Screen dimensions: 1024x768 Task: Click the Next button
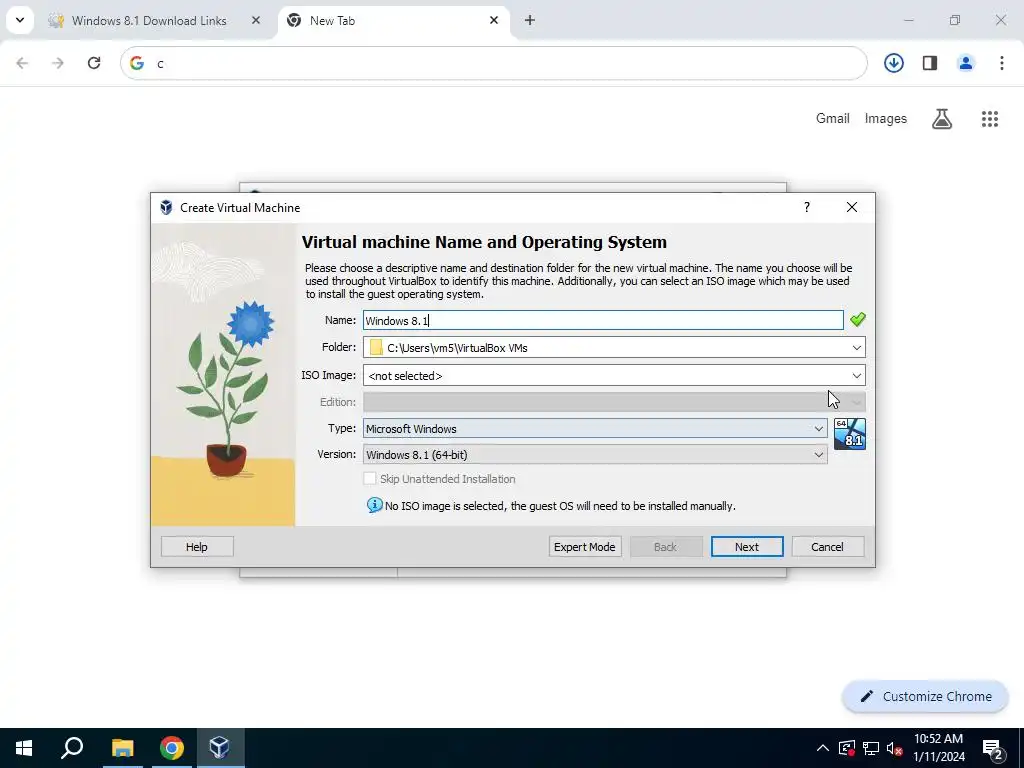(746, 547)
